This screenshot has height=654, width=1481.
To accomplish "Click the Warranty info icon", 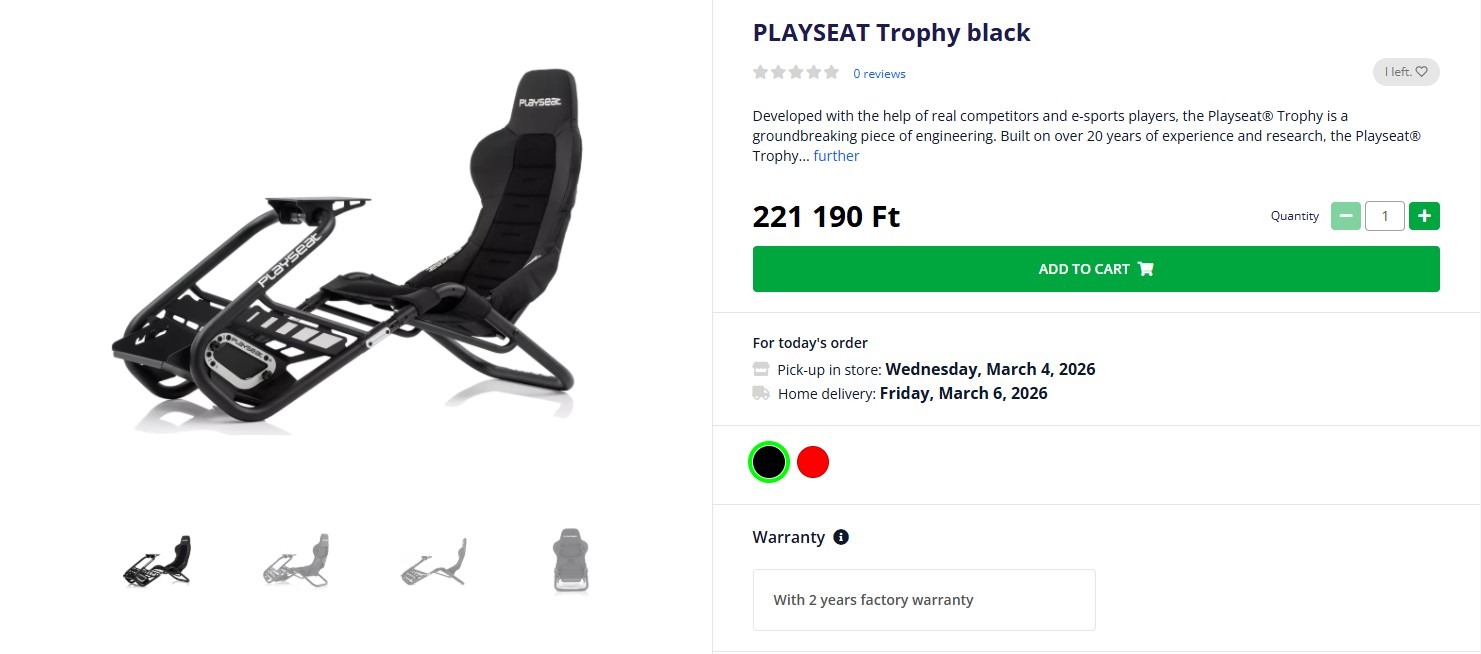I will click(x=841, y=537).
